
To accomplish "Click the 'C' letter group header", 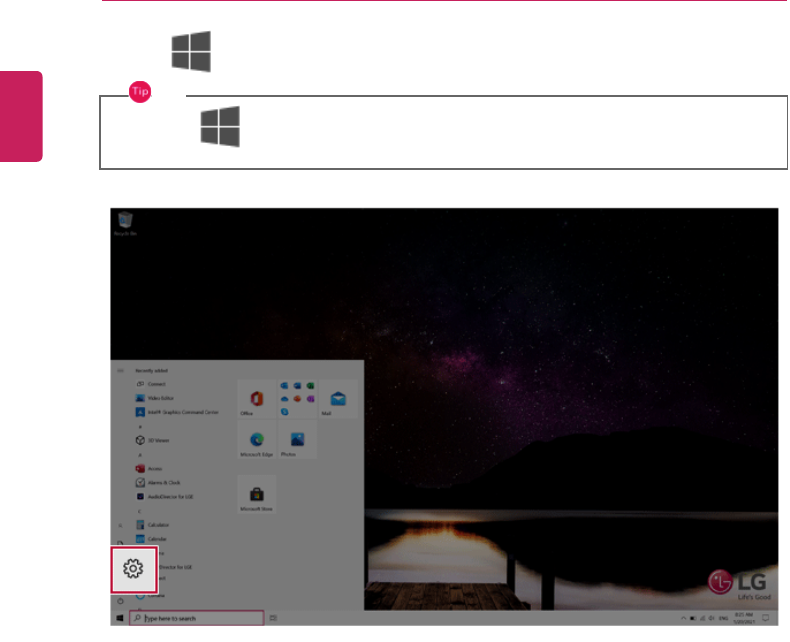I will pyautogui.click(x=140, y=511).
